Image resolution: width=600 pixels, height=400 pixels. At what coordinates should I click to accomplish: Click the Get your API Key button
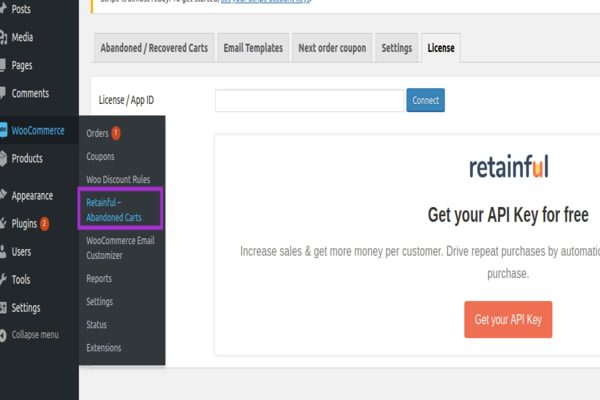tap(508, 320)
